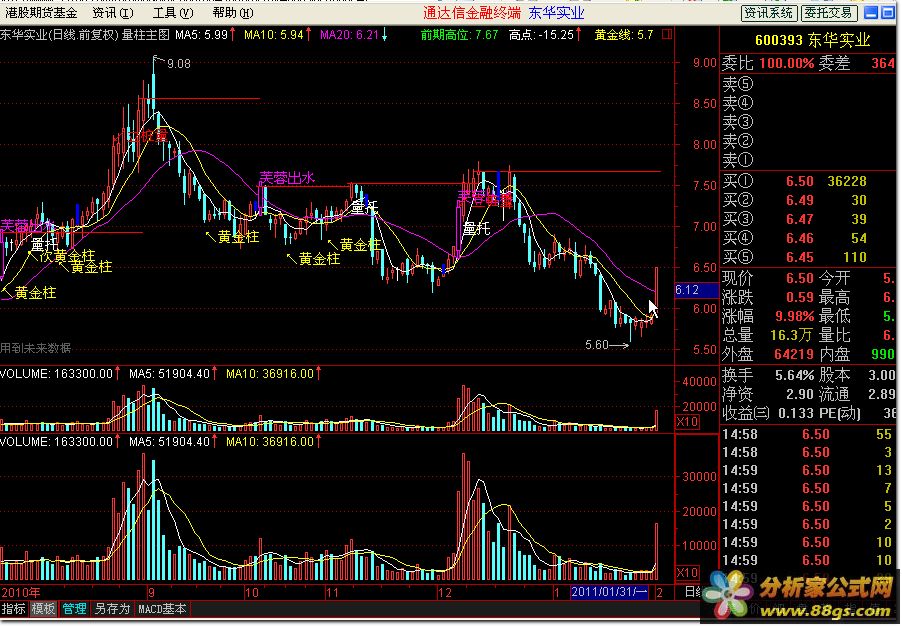Click the 9.08 high price marker

coord(179,64)
